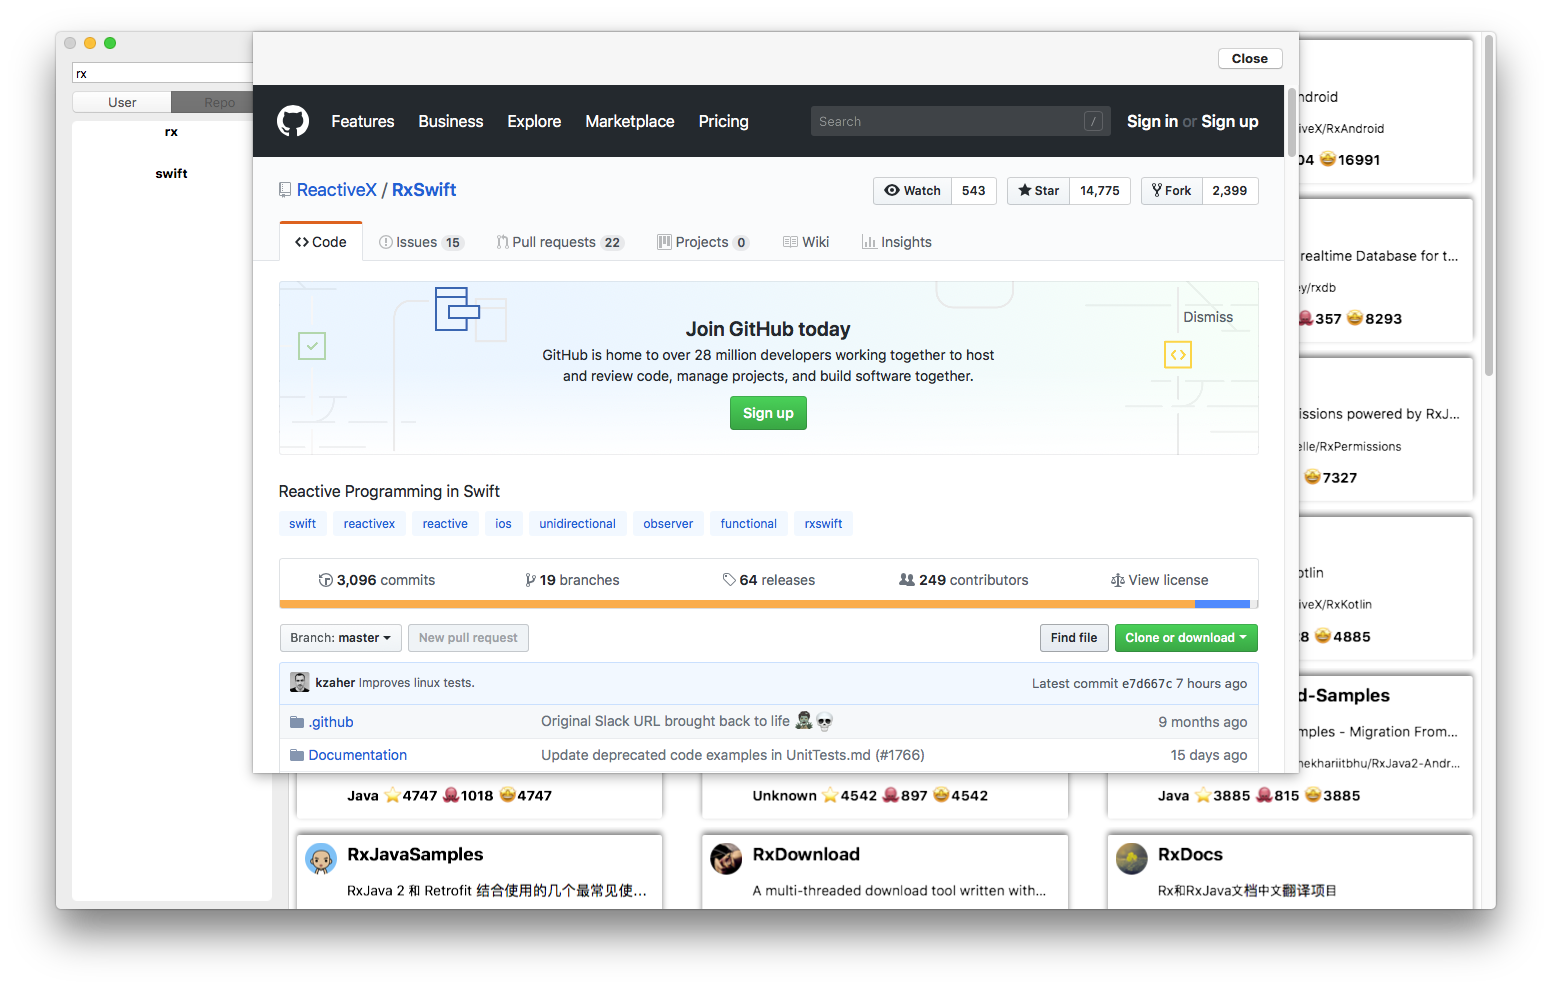Open the Branch: master dropdown
The width and height of the screenshot is (1552, 989).
(x=341, y=638)
